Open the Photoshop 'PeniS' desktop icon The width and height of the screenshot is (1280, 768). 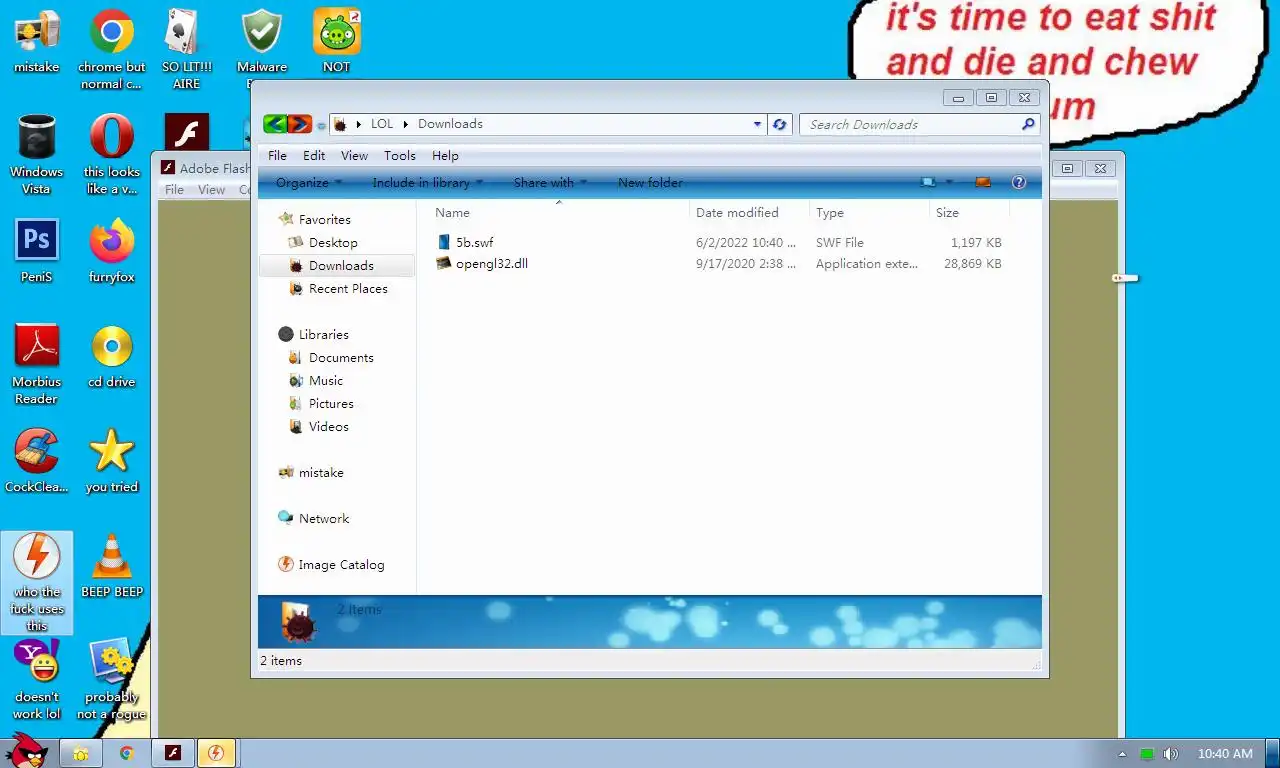click(x=37, y=250)
